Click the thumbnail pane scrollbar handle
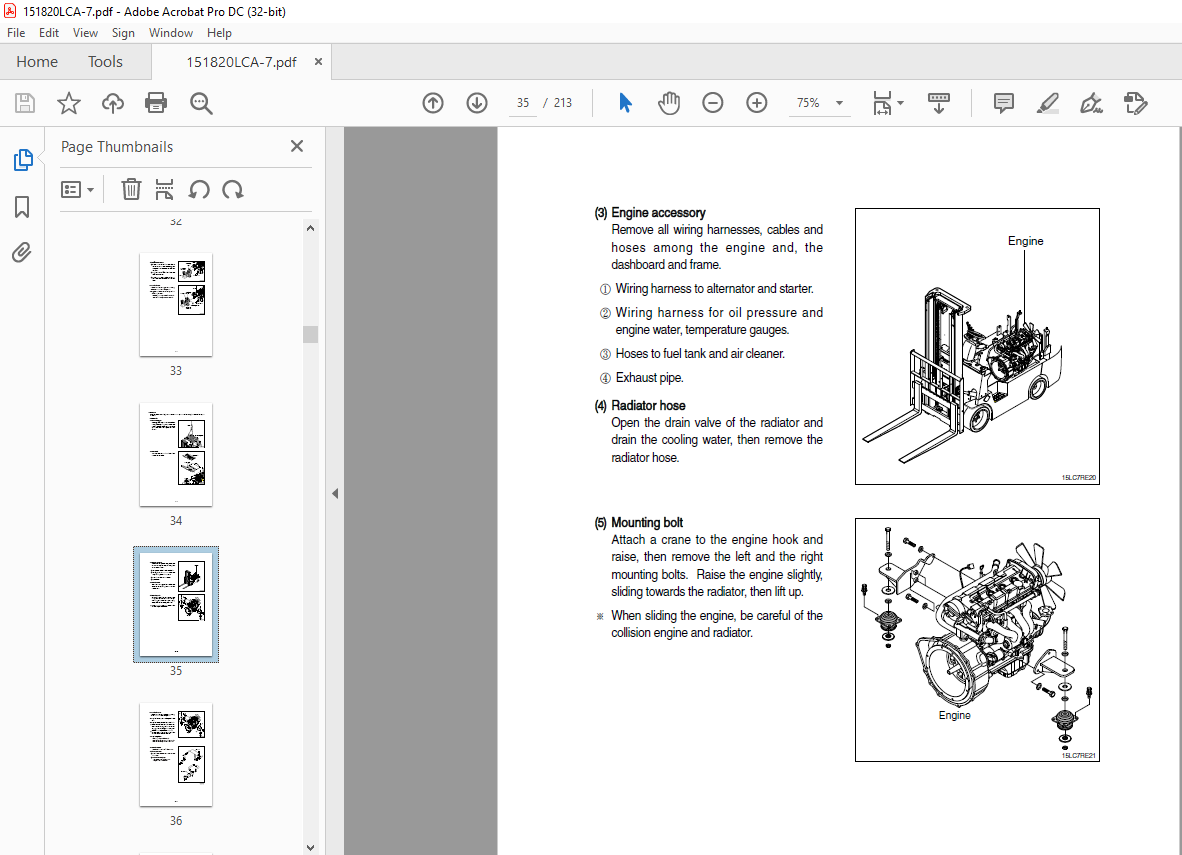This screenshot has width=1182, height=855. 311,334
